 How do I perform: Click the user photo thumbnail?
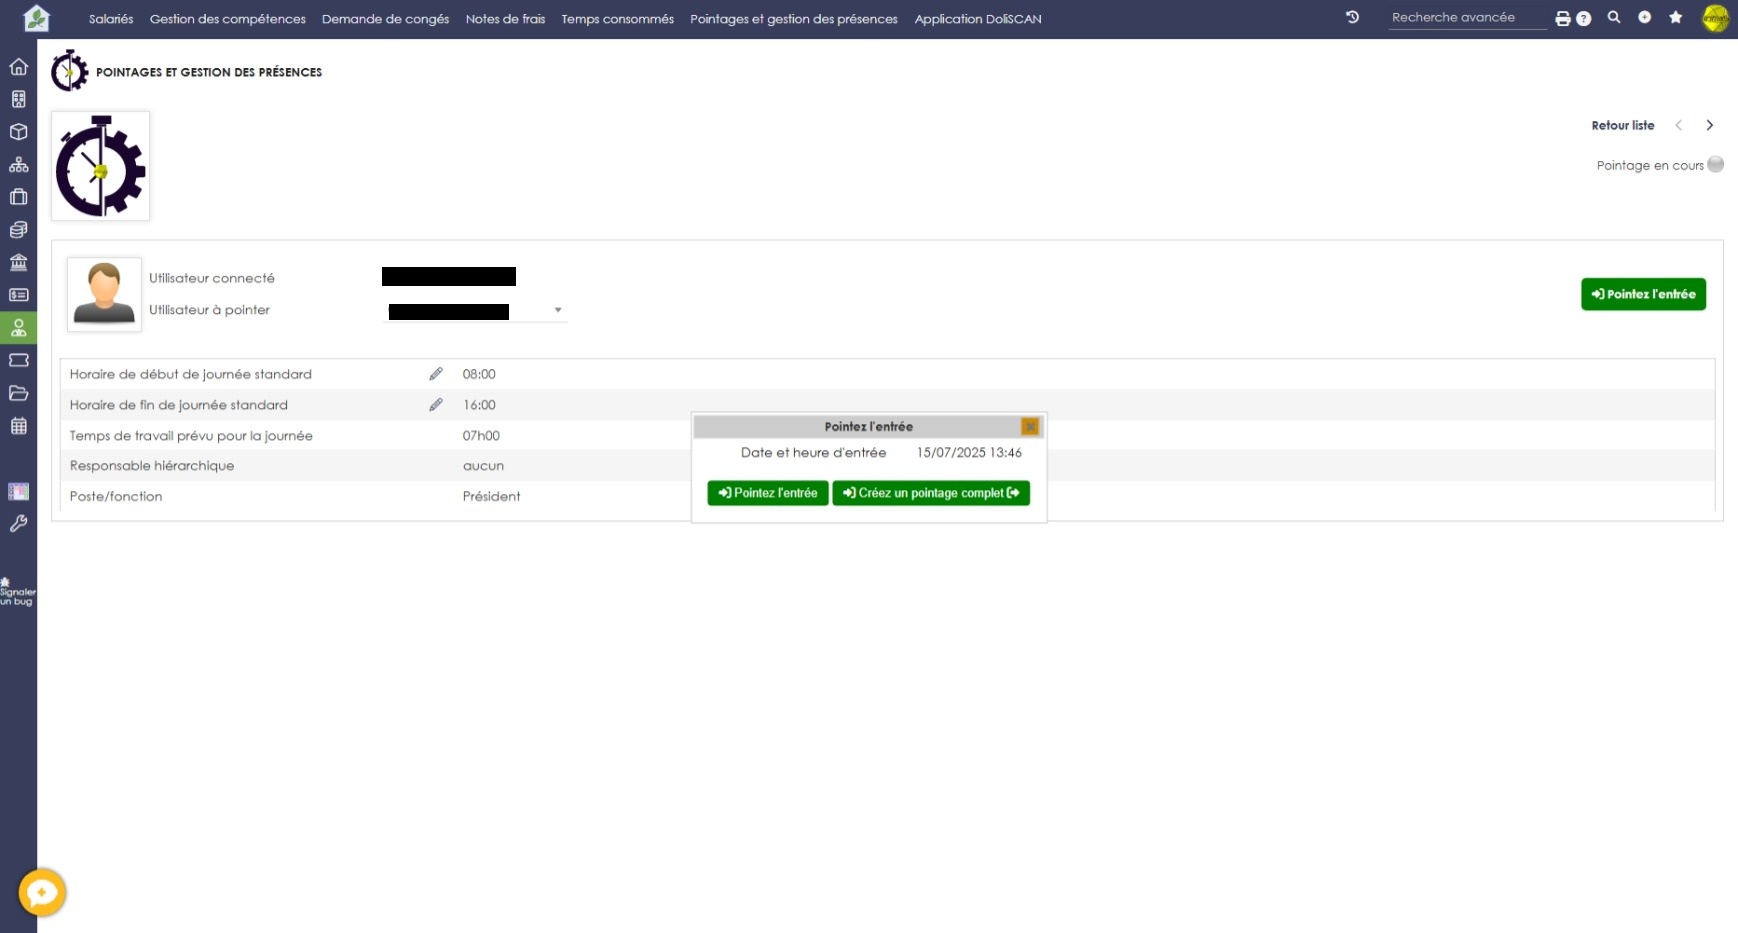click(104, 294)
